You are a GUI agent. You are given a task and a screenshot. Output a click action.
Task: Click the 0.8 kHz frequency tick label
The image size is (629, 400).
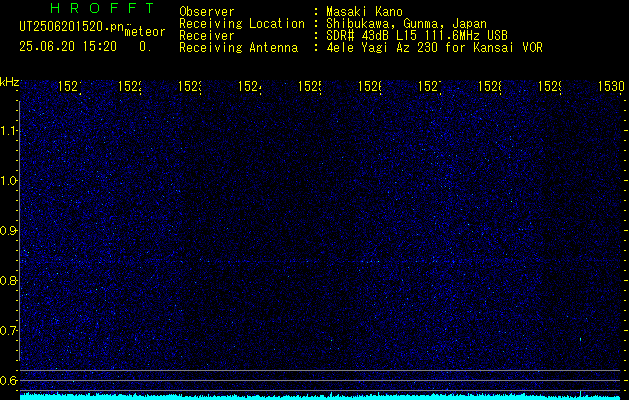pyautogui.click(x=9, y=280)
